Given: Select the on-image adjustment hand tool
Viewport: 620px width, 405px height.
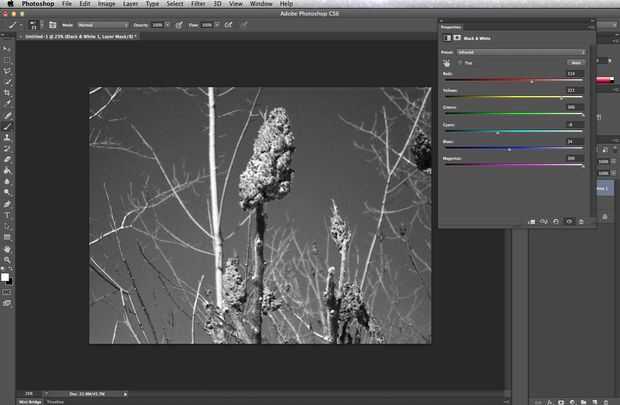Looking at the screenshot, I should tap(447, 63).
